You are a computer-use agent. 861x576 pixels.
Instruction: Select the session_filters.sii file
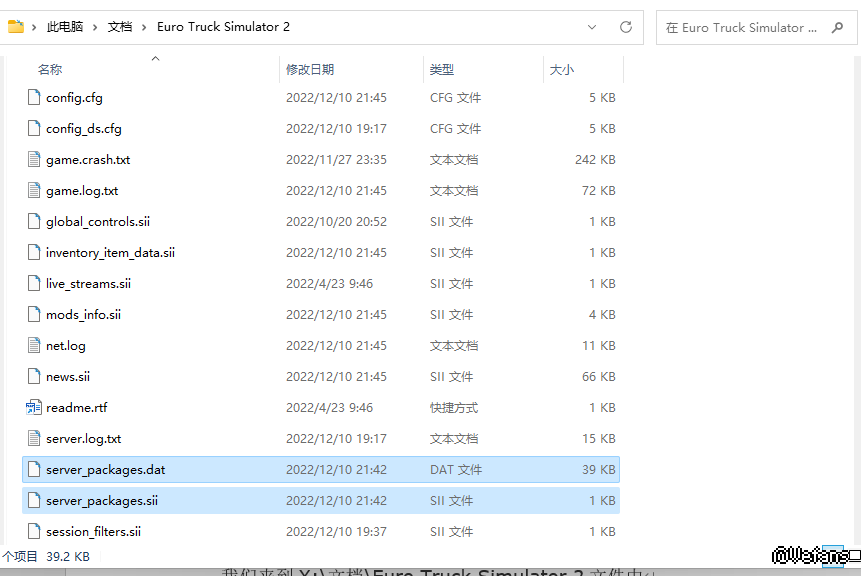(x=93, y=532)
